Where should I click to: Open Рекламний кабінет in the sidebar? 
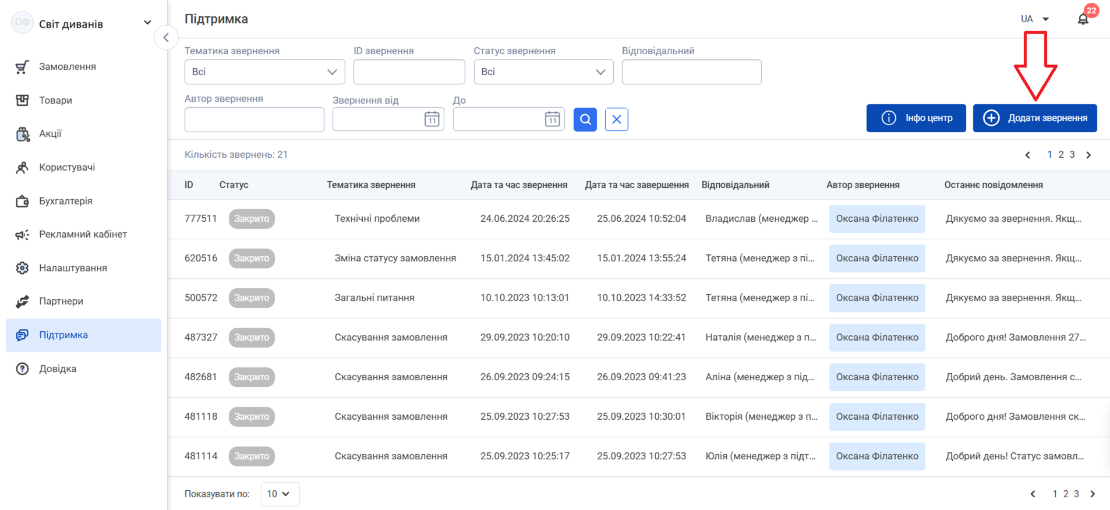(x=84, y=234)
